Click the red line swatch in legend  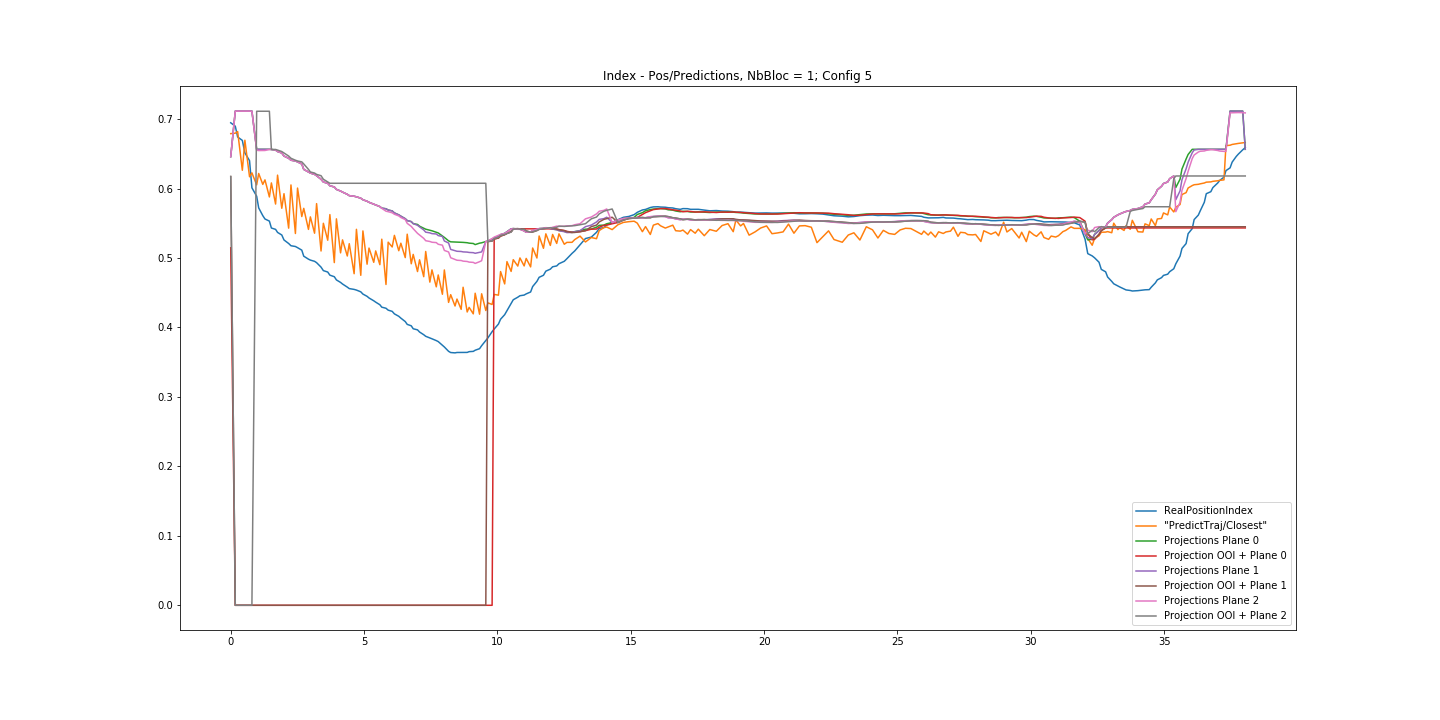tap(1148, 555)
